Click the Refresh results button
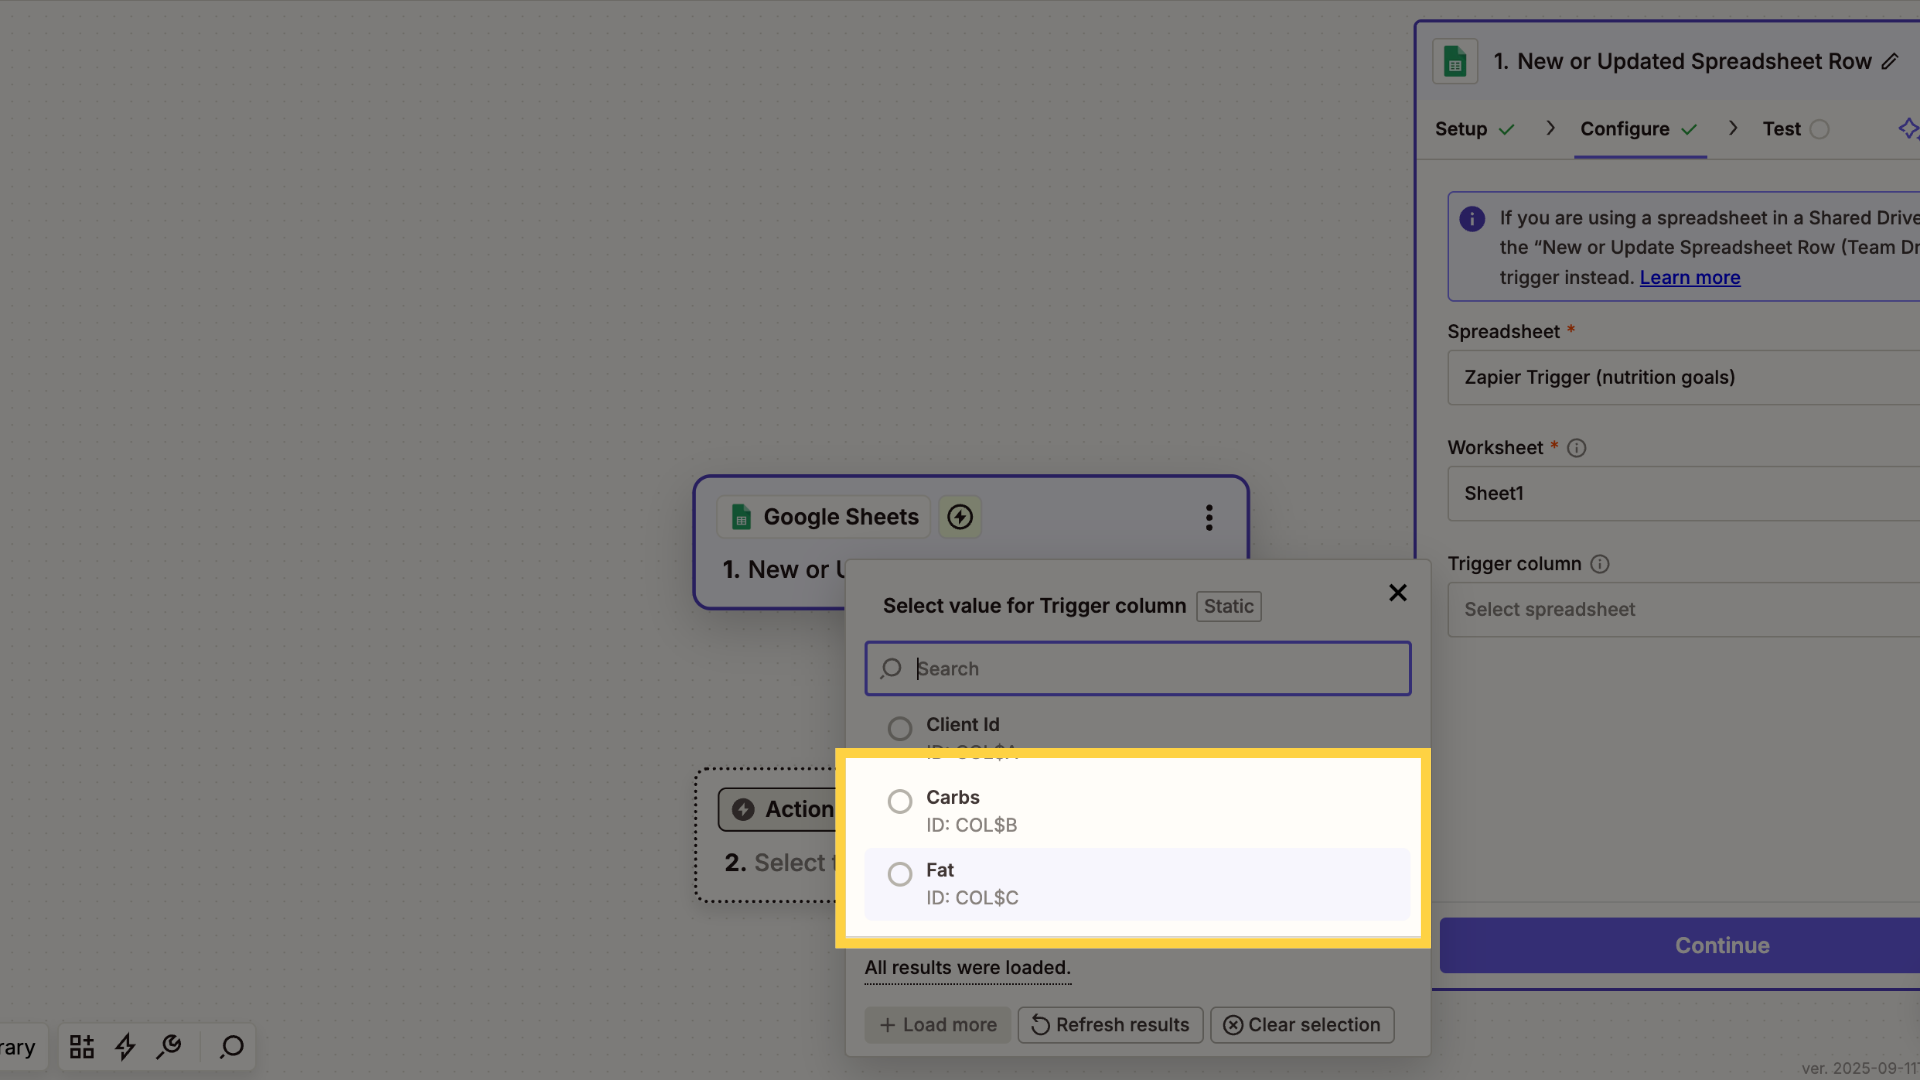Screen dimensions: 1920x1080 tap(1110, 1025)
